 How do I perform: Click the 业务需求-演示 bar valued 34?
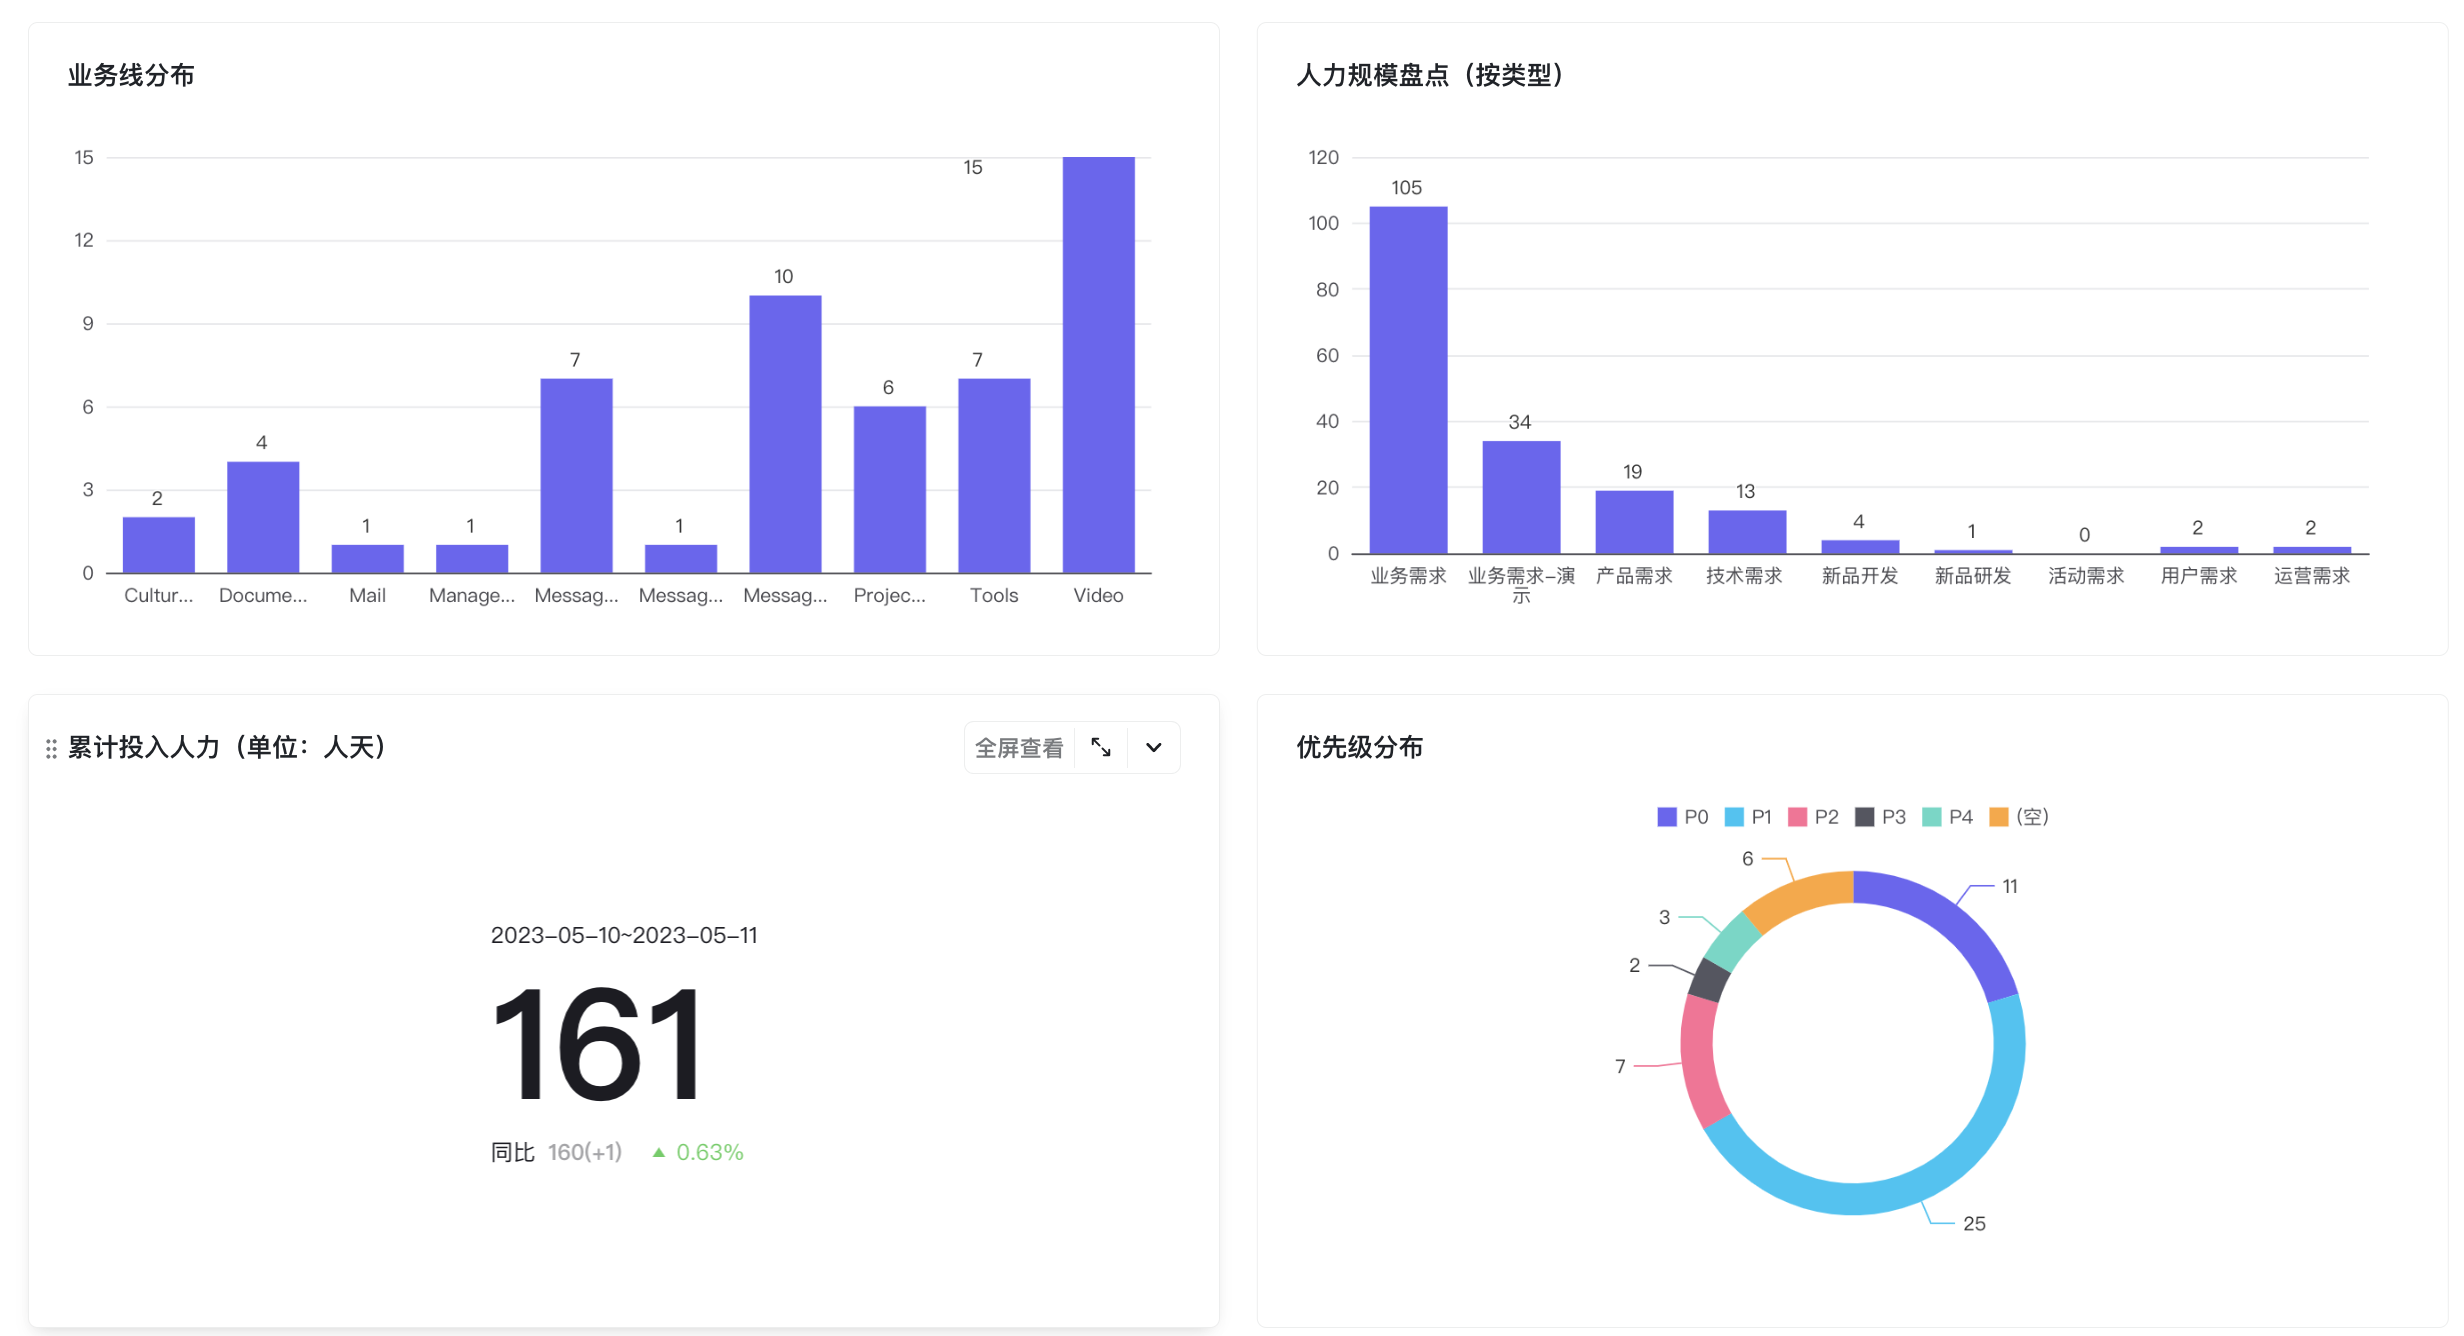1521,497
